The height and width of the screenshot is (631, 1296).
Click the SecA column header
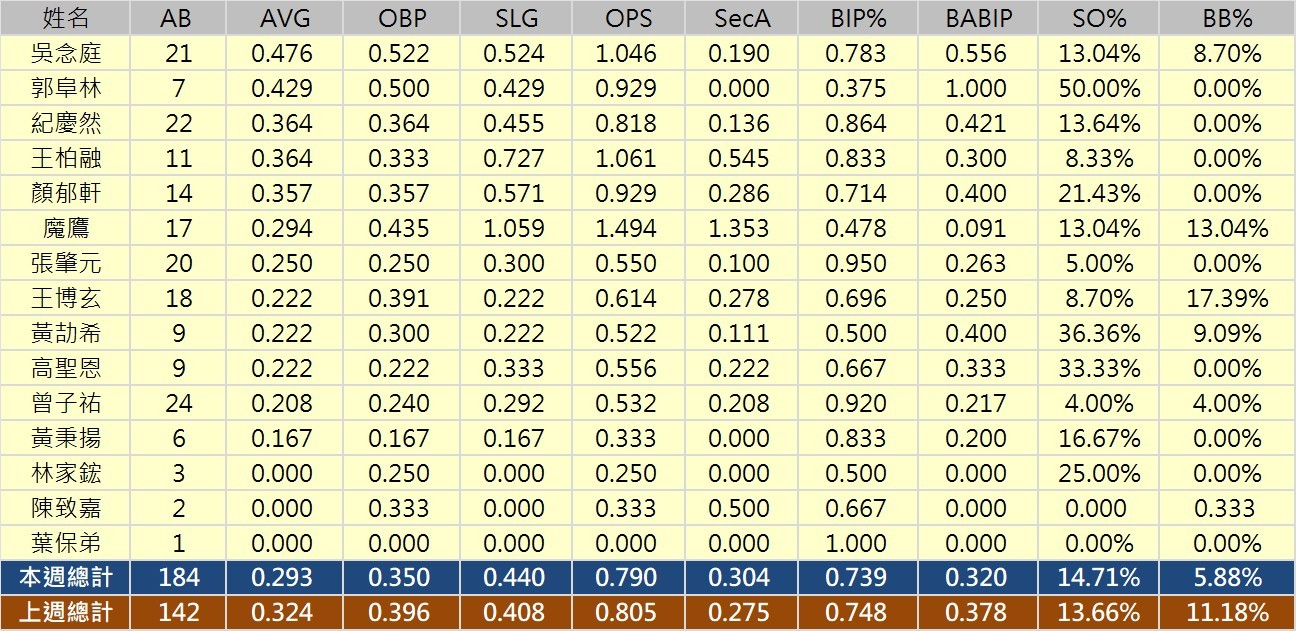point(739,19)
